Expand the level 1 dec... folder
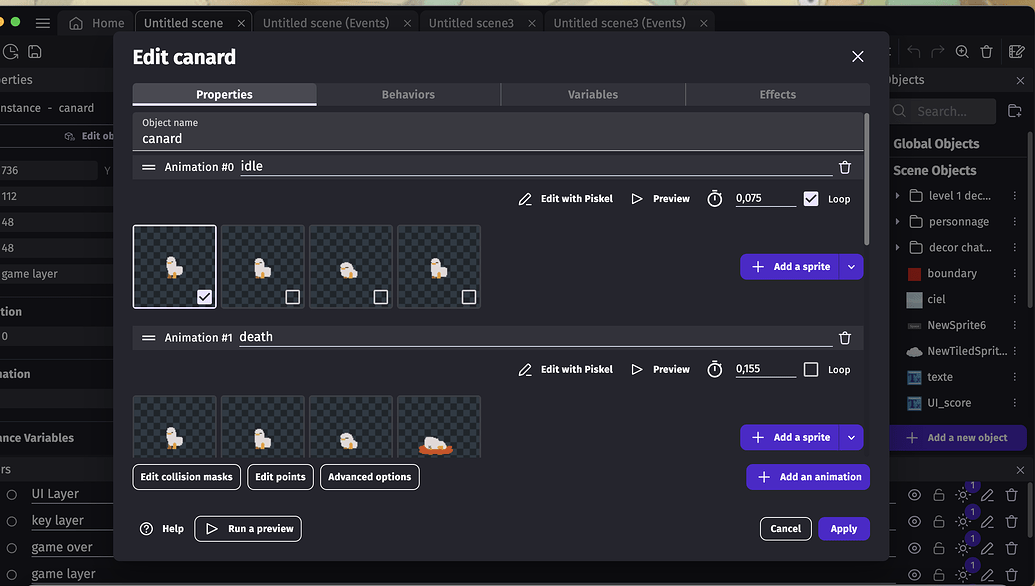 click(898, 195)
